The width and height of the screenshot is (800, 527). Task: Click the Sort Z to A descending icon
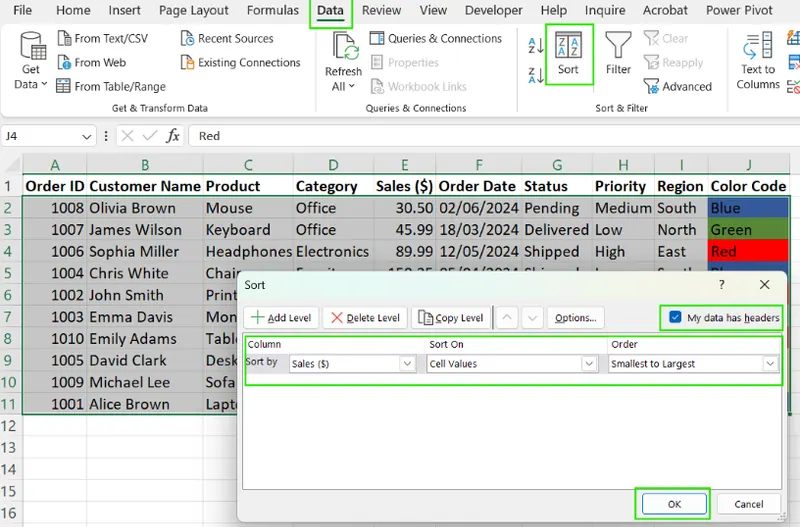click(536, 75)
